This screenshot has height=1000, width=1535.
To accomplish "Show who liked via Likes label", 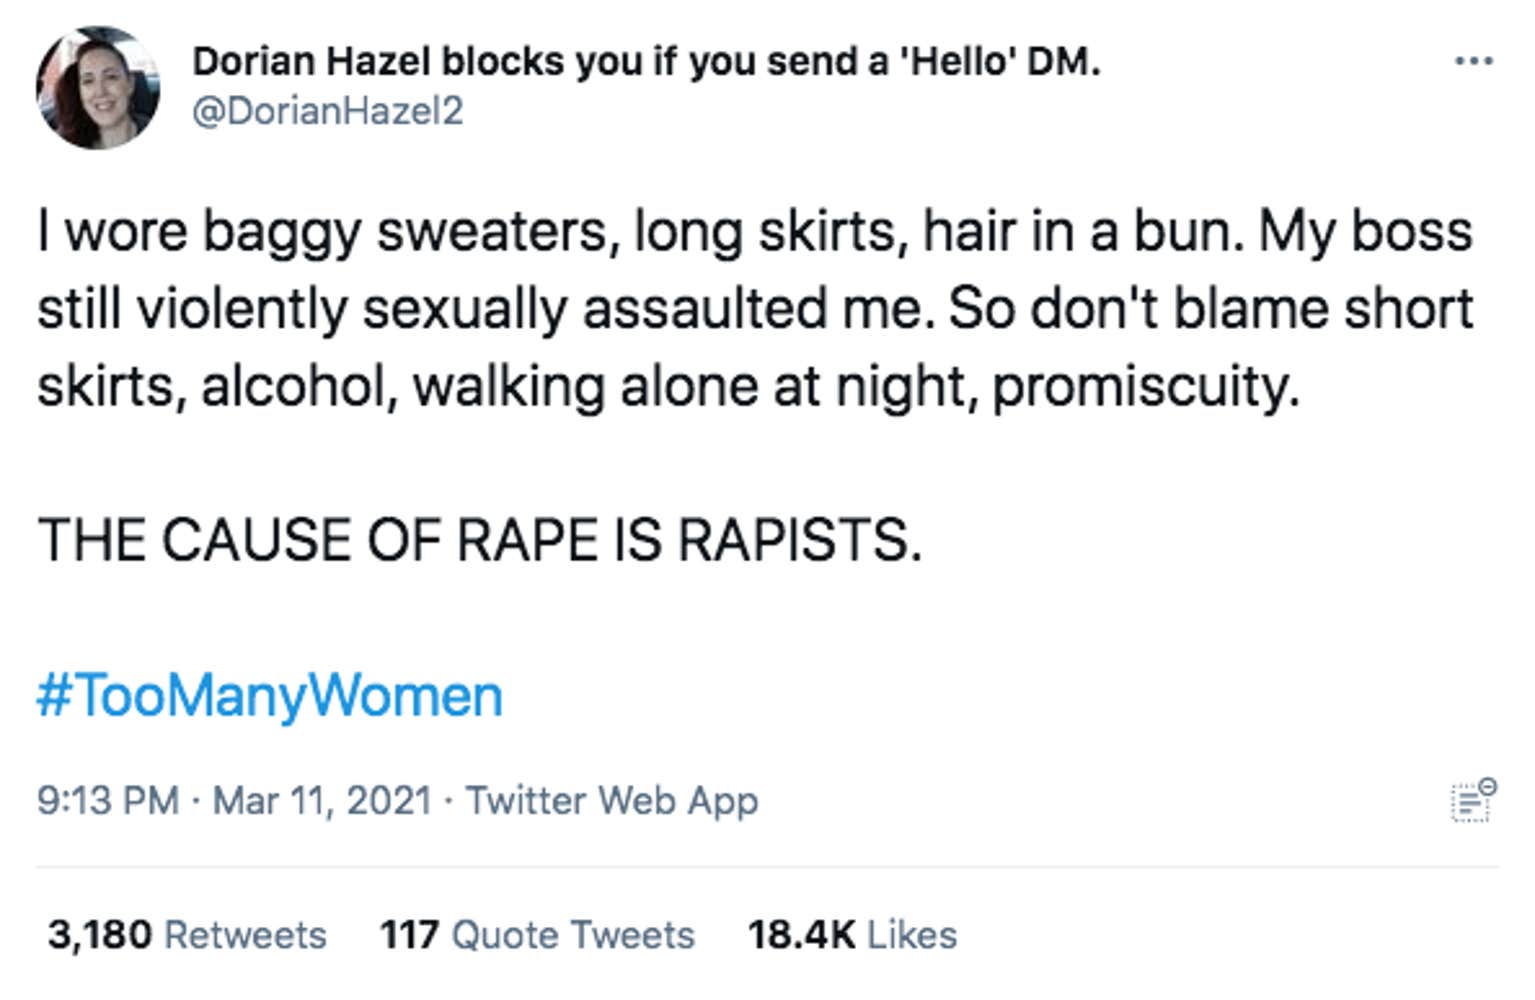I will coord(912,935).
